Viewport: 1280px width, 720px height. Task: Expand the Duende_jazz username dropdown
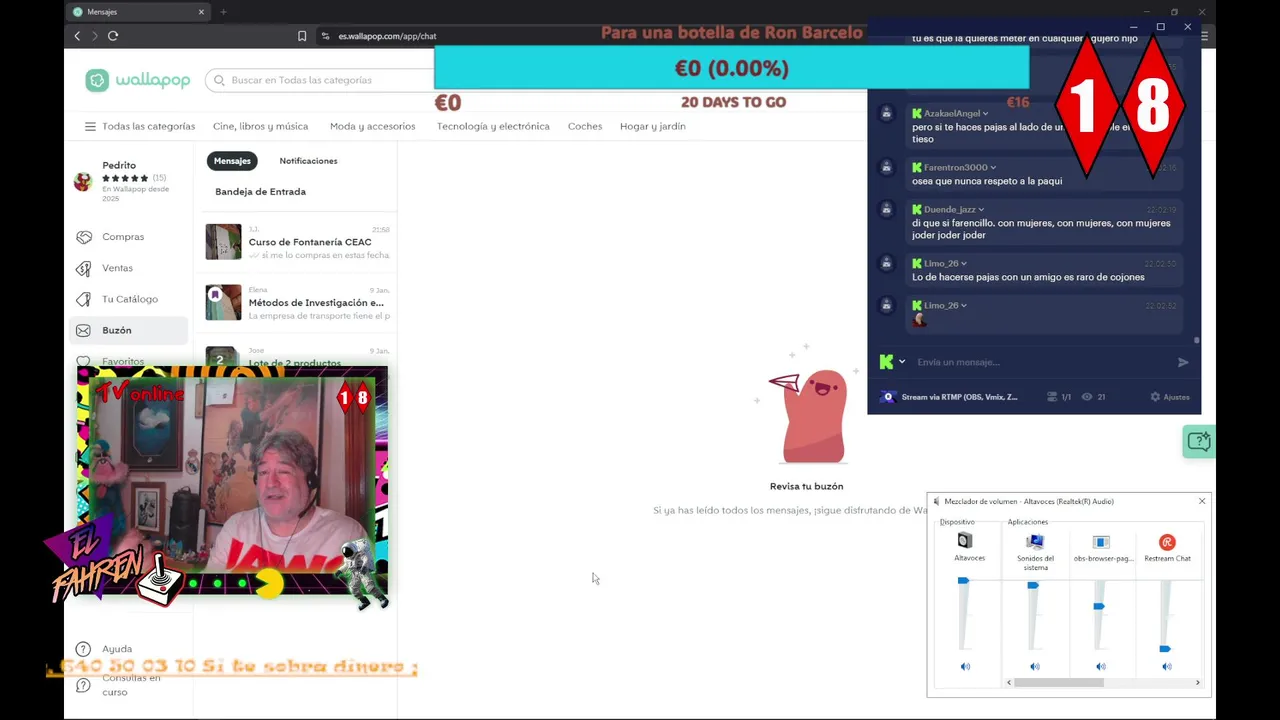click(982, 210)
